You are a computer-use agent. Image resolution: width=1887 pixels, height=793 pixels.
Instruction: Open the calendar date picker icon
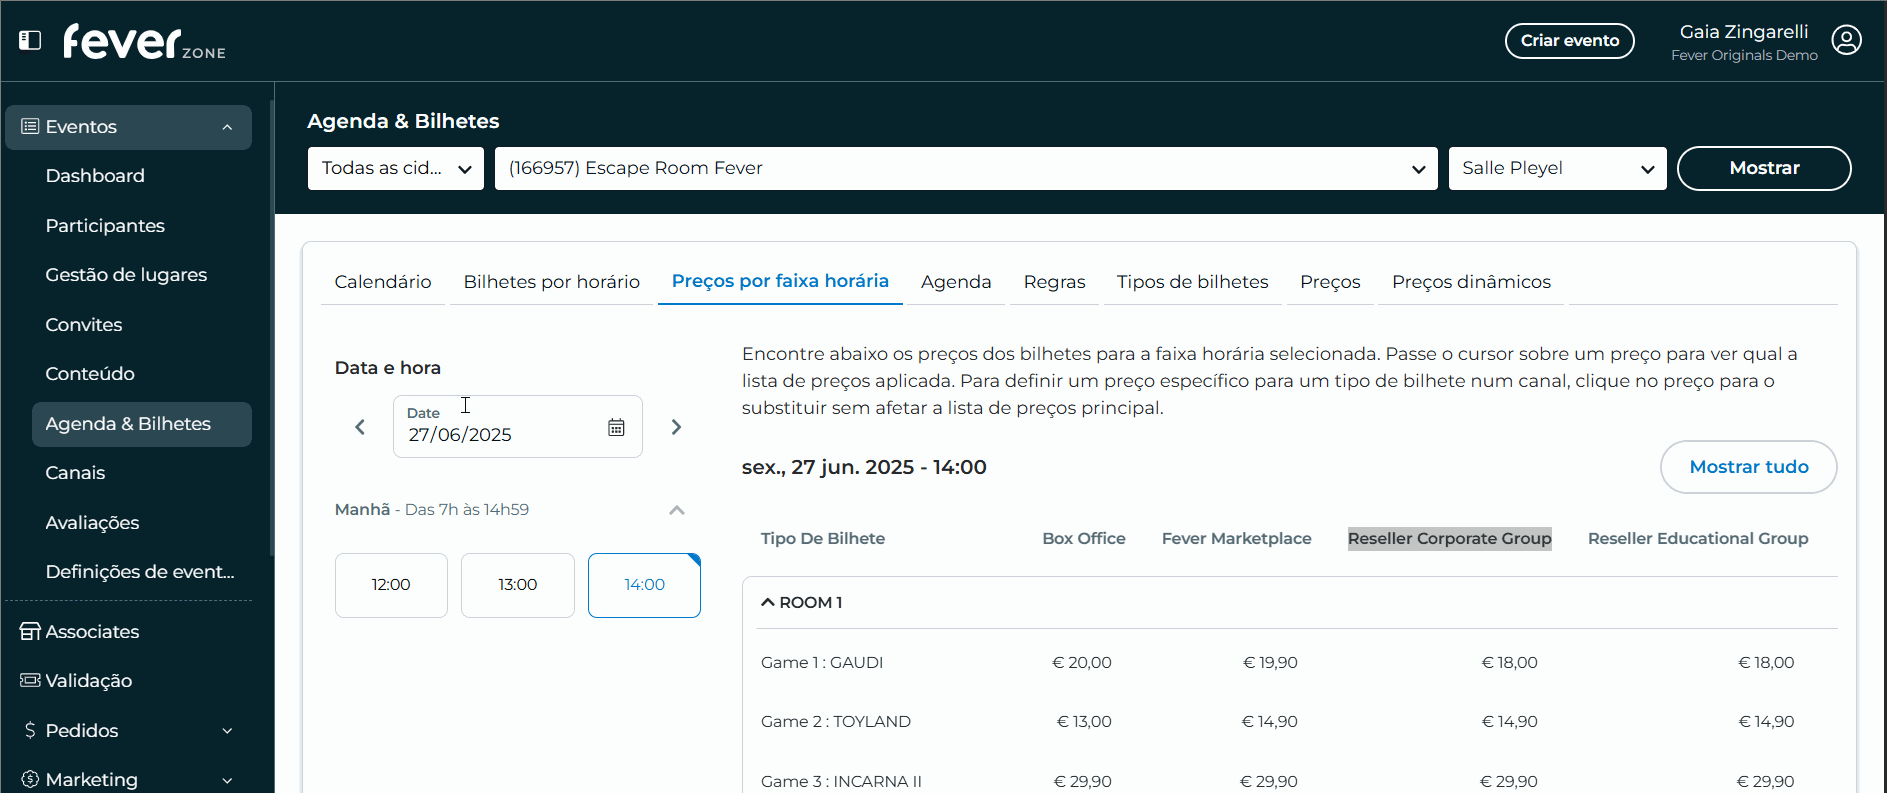pyautogui.click(x=616, y=427)
